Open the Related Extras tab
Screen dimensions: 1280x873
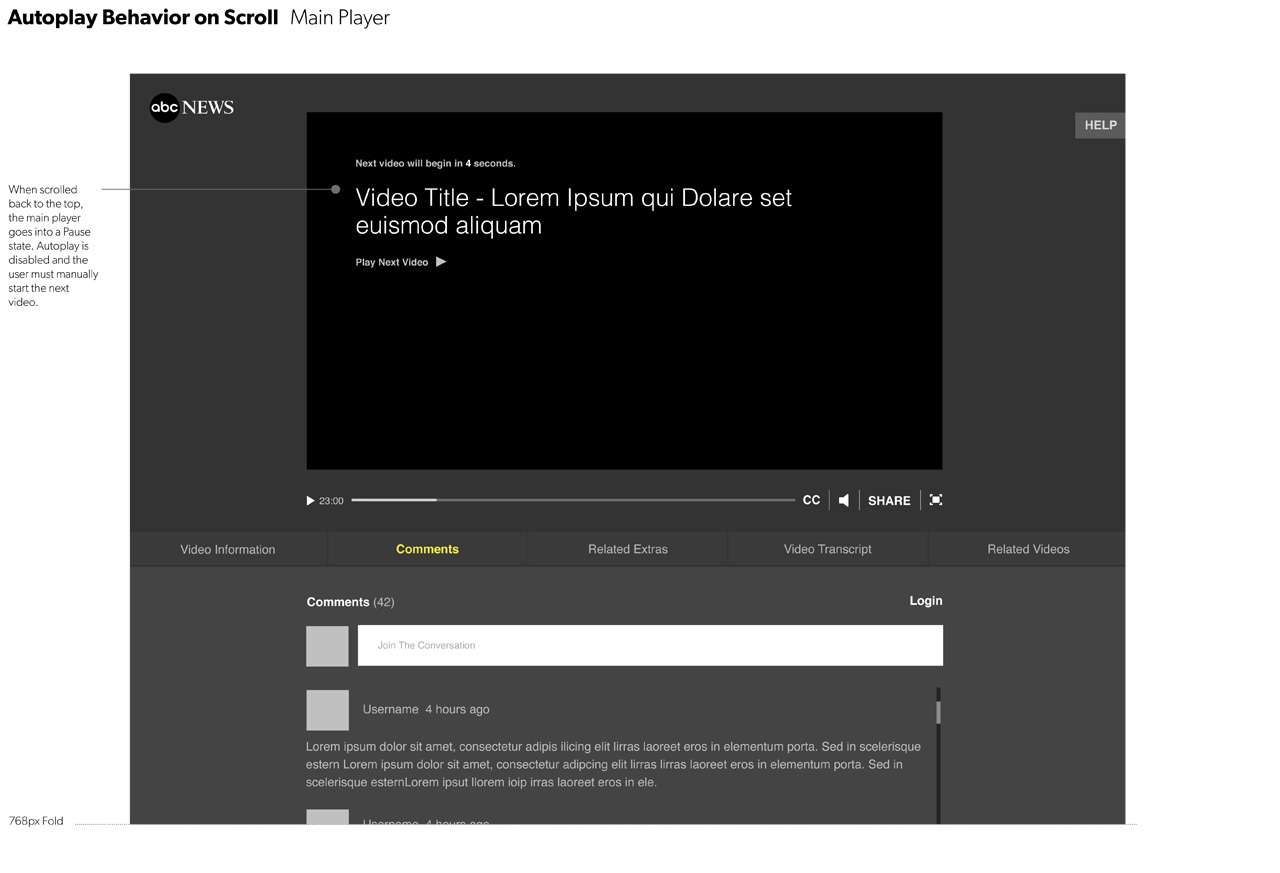pos(628,549)
